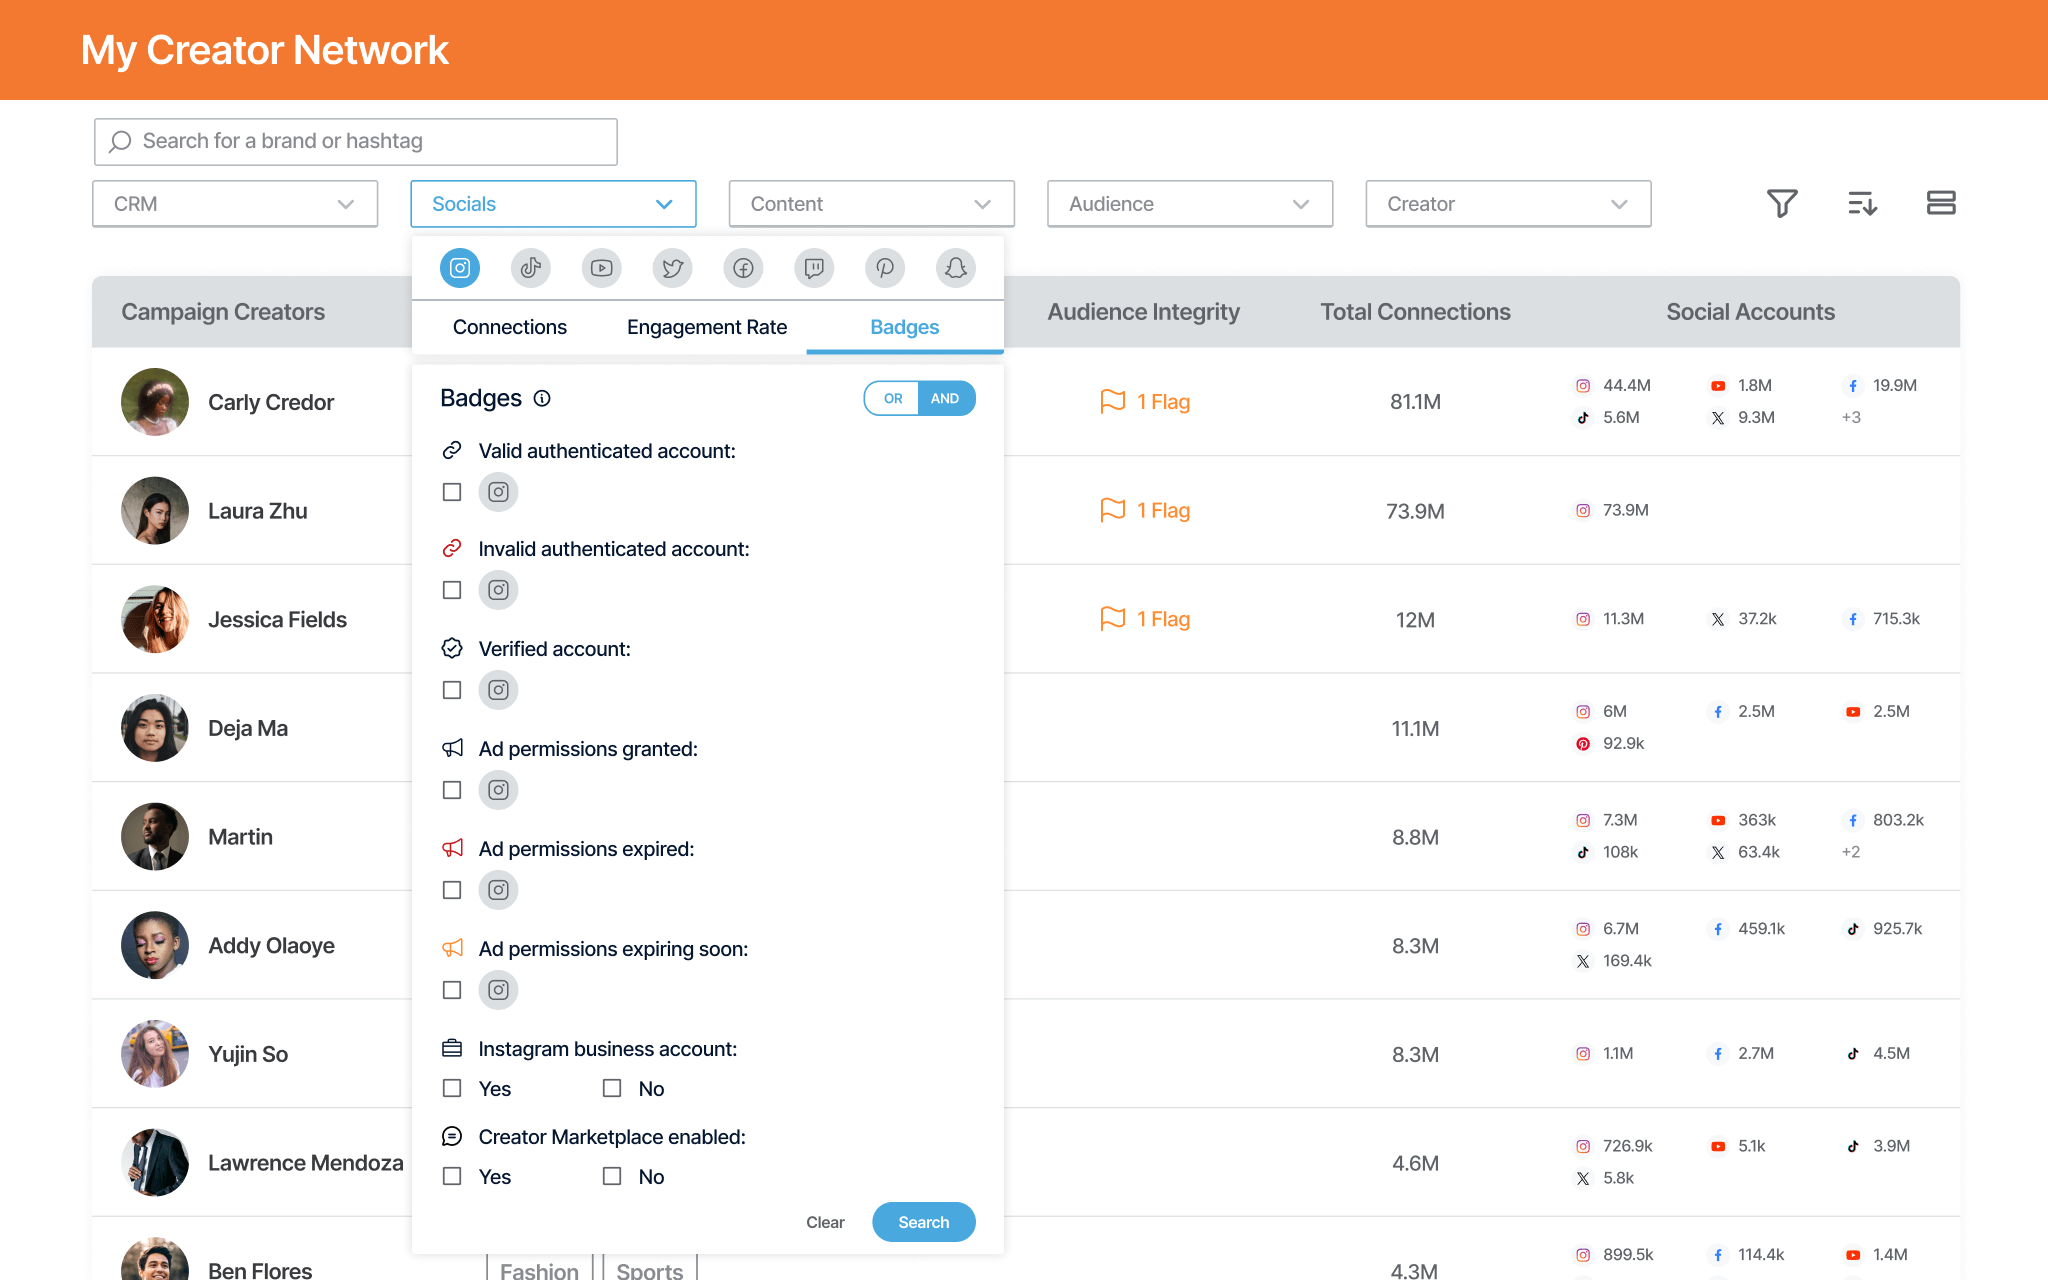Click Instagram icon under Ad permissions expired
The image size is (2048, 1280).
click(x=499, y=890)
